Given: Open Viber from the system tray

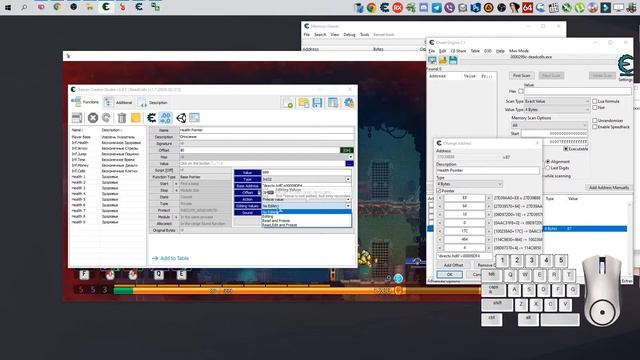Looking at the screenshot, I should (x=449, y=7).
